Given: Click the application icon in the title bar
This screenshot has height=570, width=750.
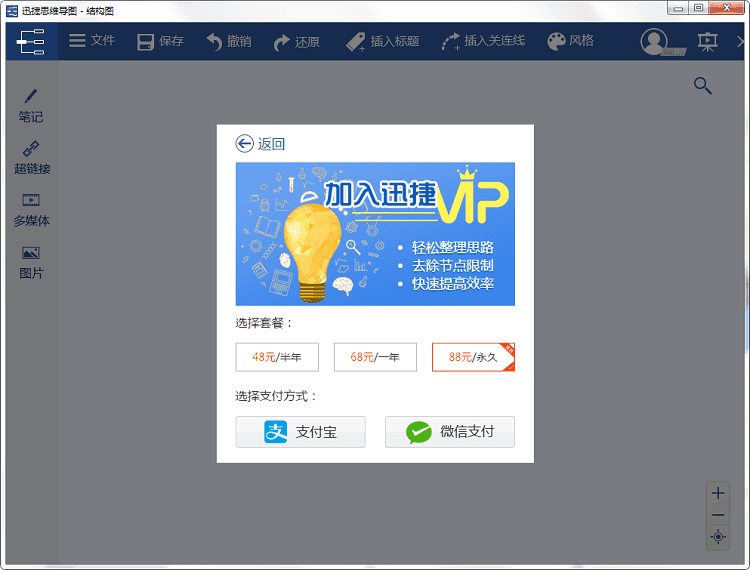Looking at the screenshot, I should (12, 11).
